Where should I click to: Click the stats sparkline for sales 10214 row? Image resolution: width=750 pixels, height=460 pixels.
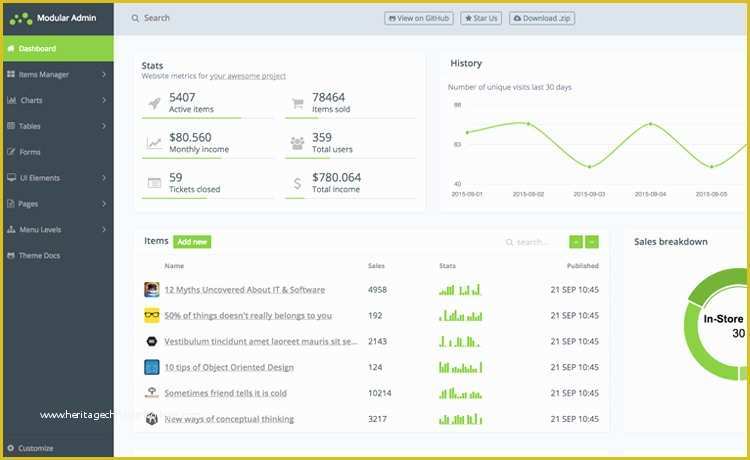pos(460,393)
